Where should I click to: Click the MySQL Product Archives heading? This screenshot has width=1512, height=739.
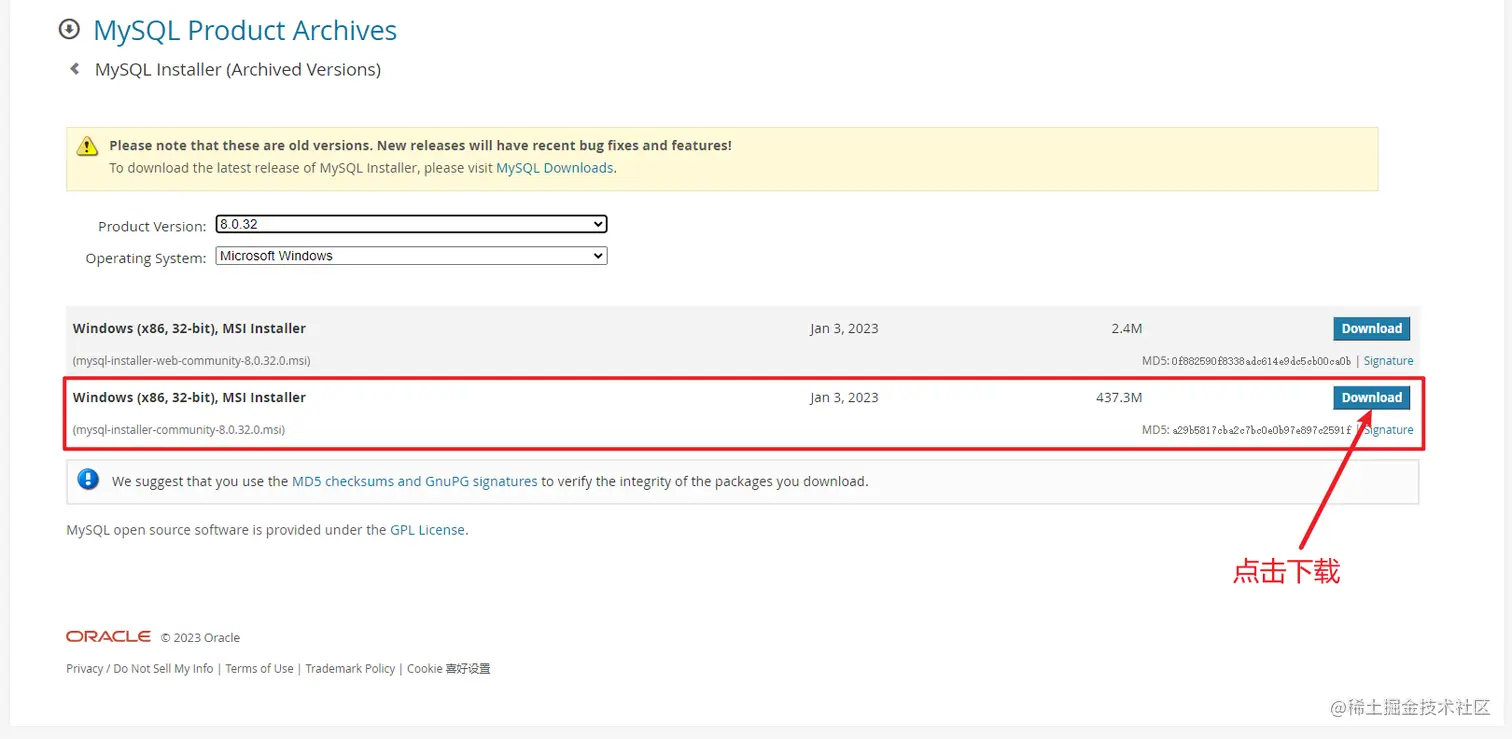click(x=245, y=30)
